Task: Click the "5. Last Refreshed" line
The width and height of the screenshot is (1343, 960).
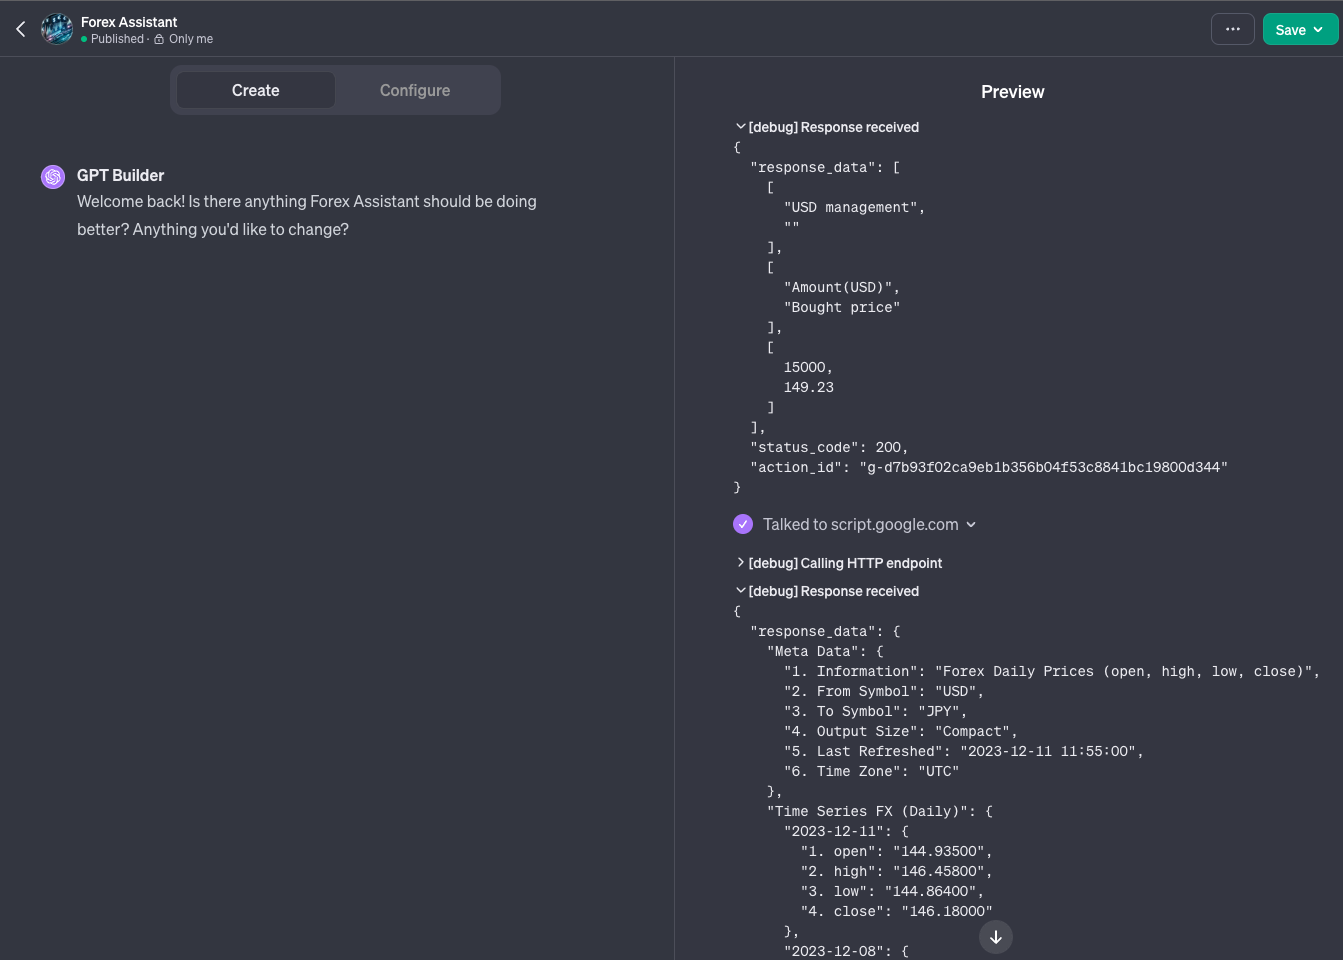Action: [964, 751]
